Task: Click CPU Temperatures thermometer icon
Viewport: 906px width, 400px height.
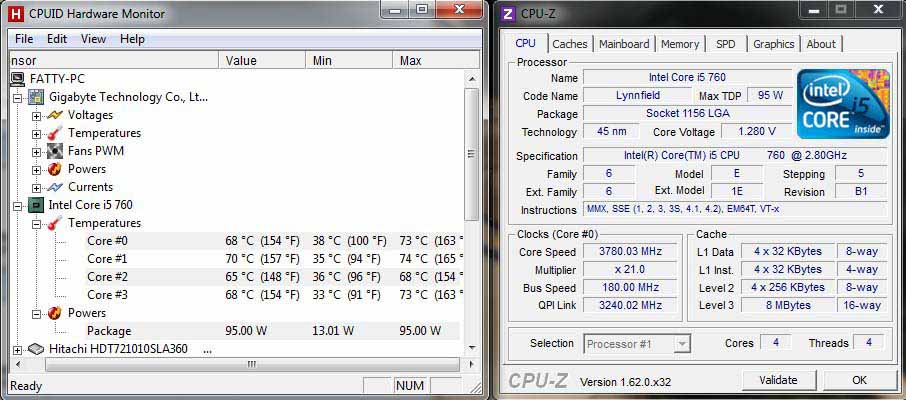Action: tap(55, 223)
